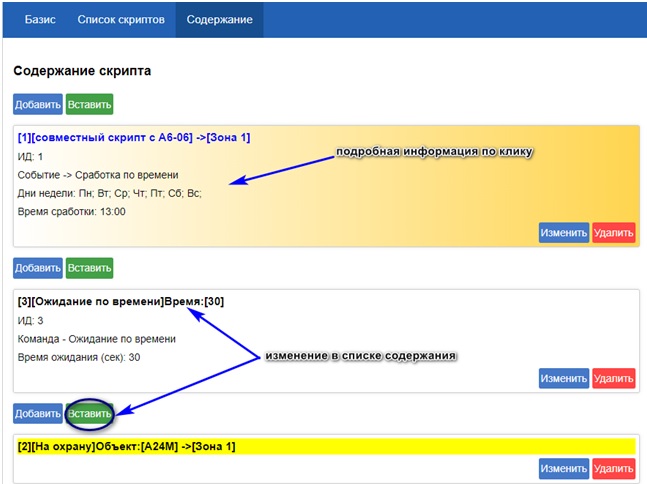Click Добавить directly above item [2]
The height and width of the screenshot is (484, 647).
click(x=38, y=413)
